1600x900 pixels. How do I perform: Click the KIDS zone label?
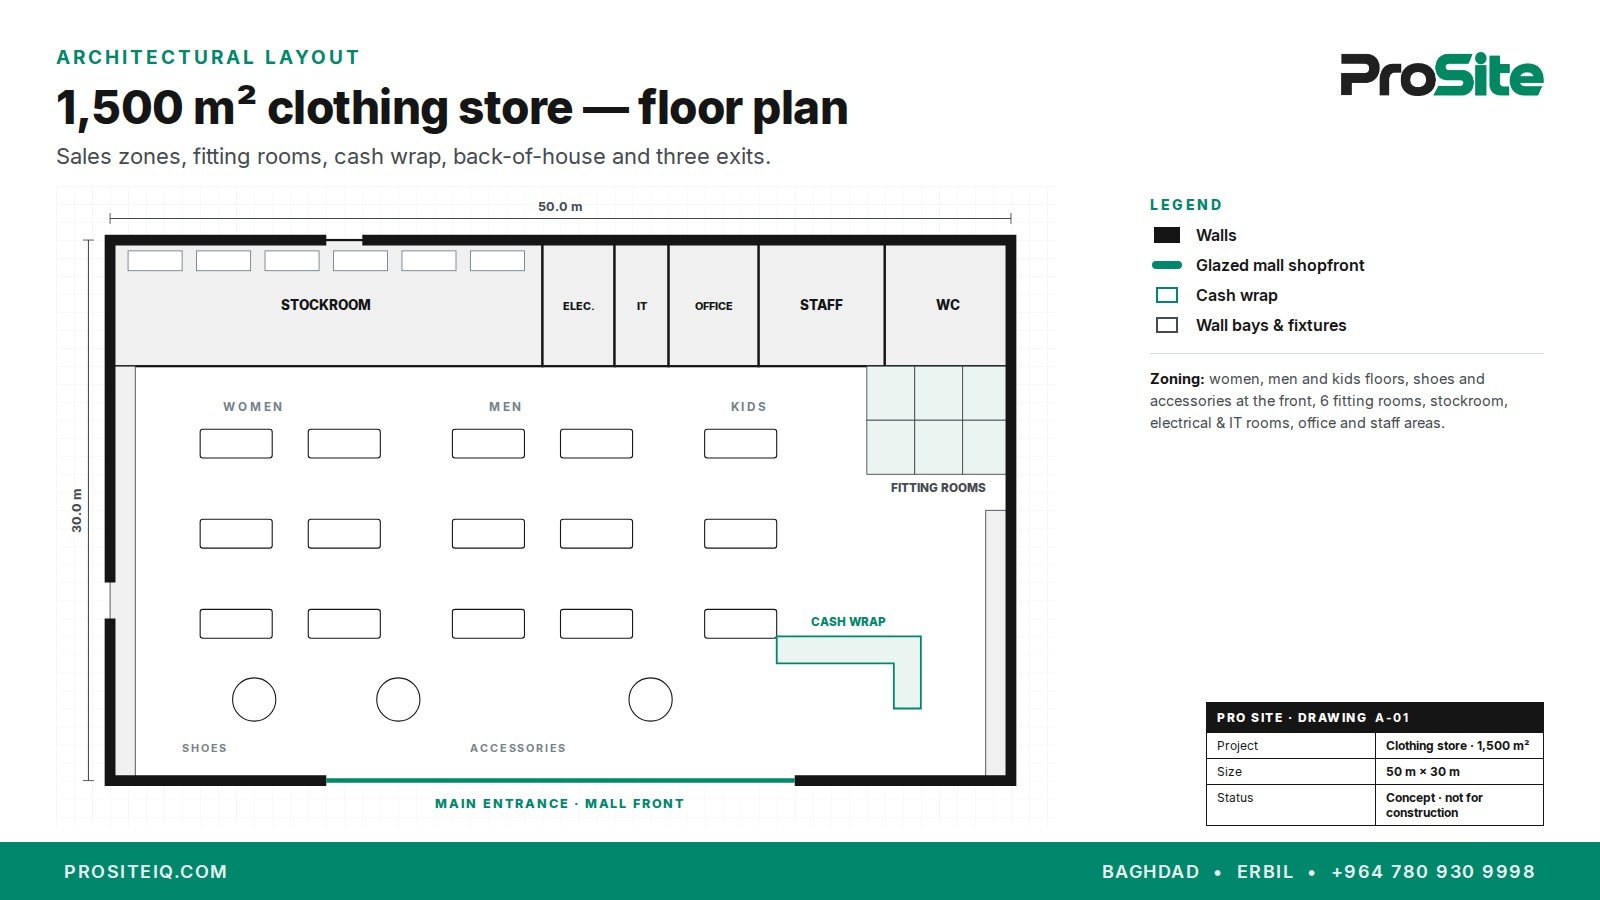pos(749,407)
